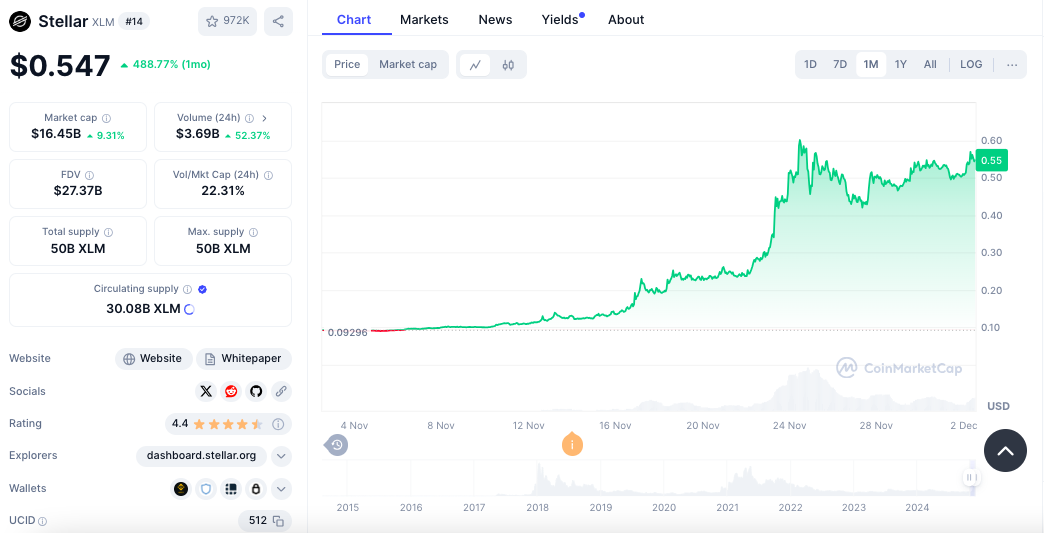
Task: Click the Total supply info icon
Action: (109, 232)
